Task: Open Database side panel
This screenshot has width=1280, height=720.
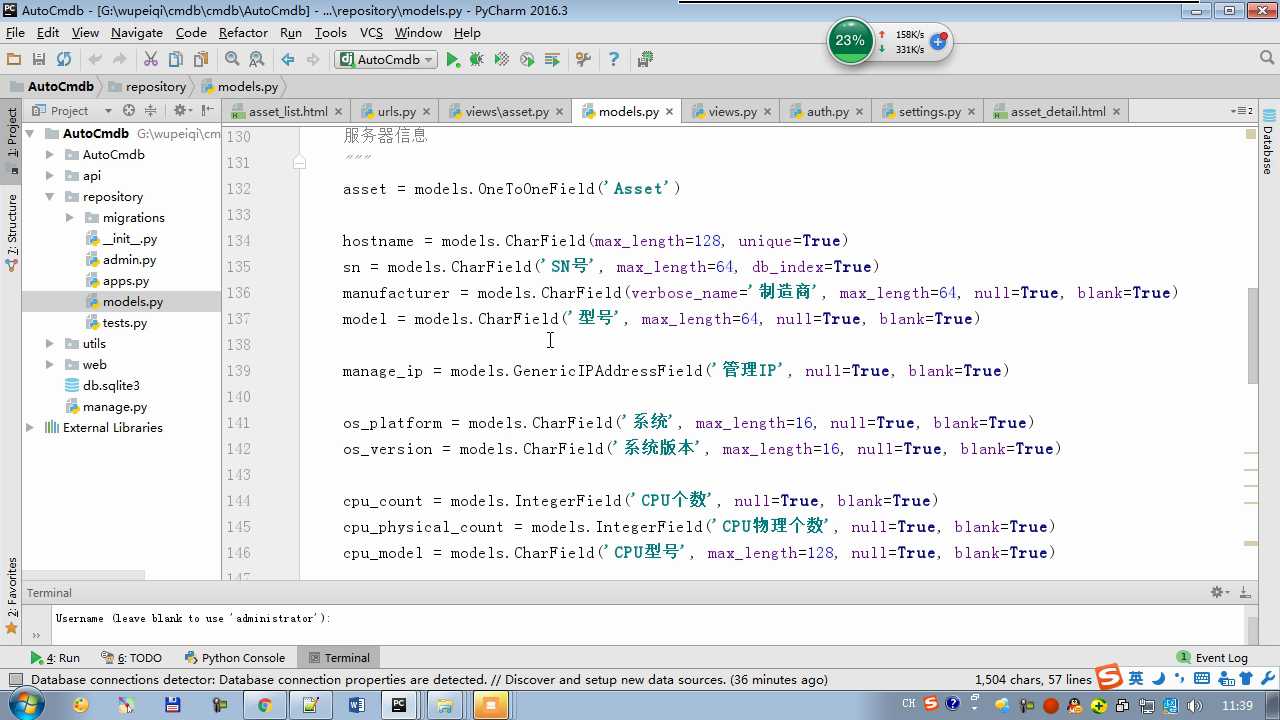Action: click(1268, 142)
